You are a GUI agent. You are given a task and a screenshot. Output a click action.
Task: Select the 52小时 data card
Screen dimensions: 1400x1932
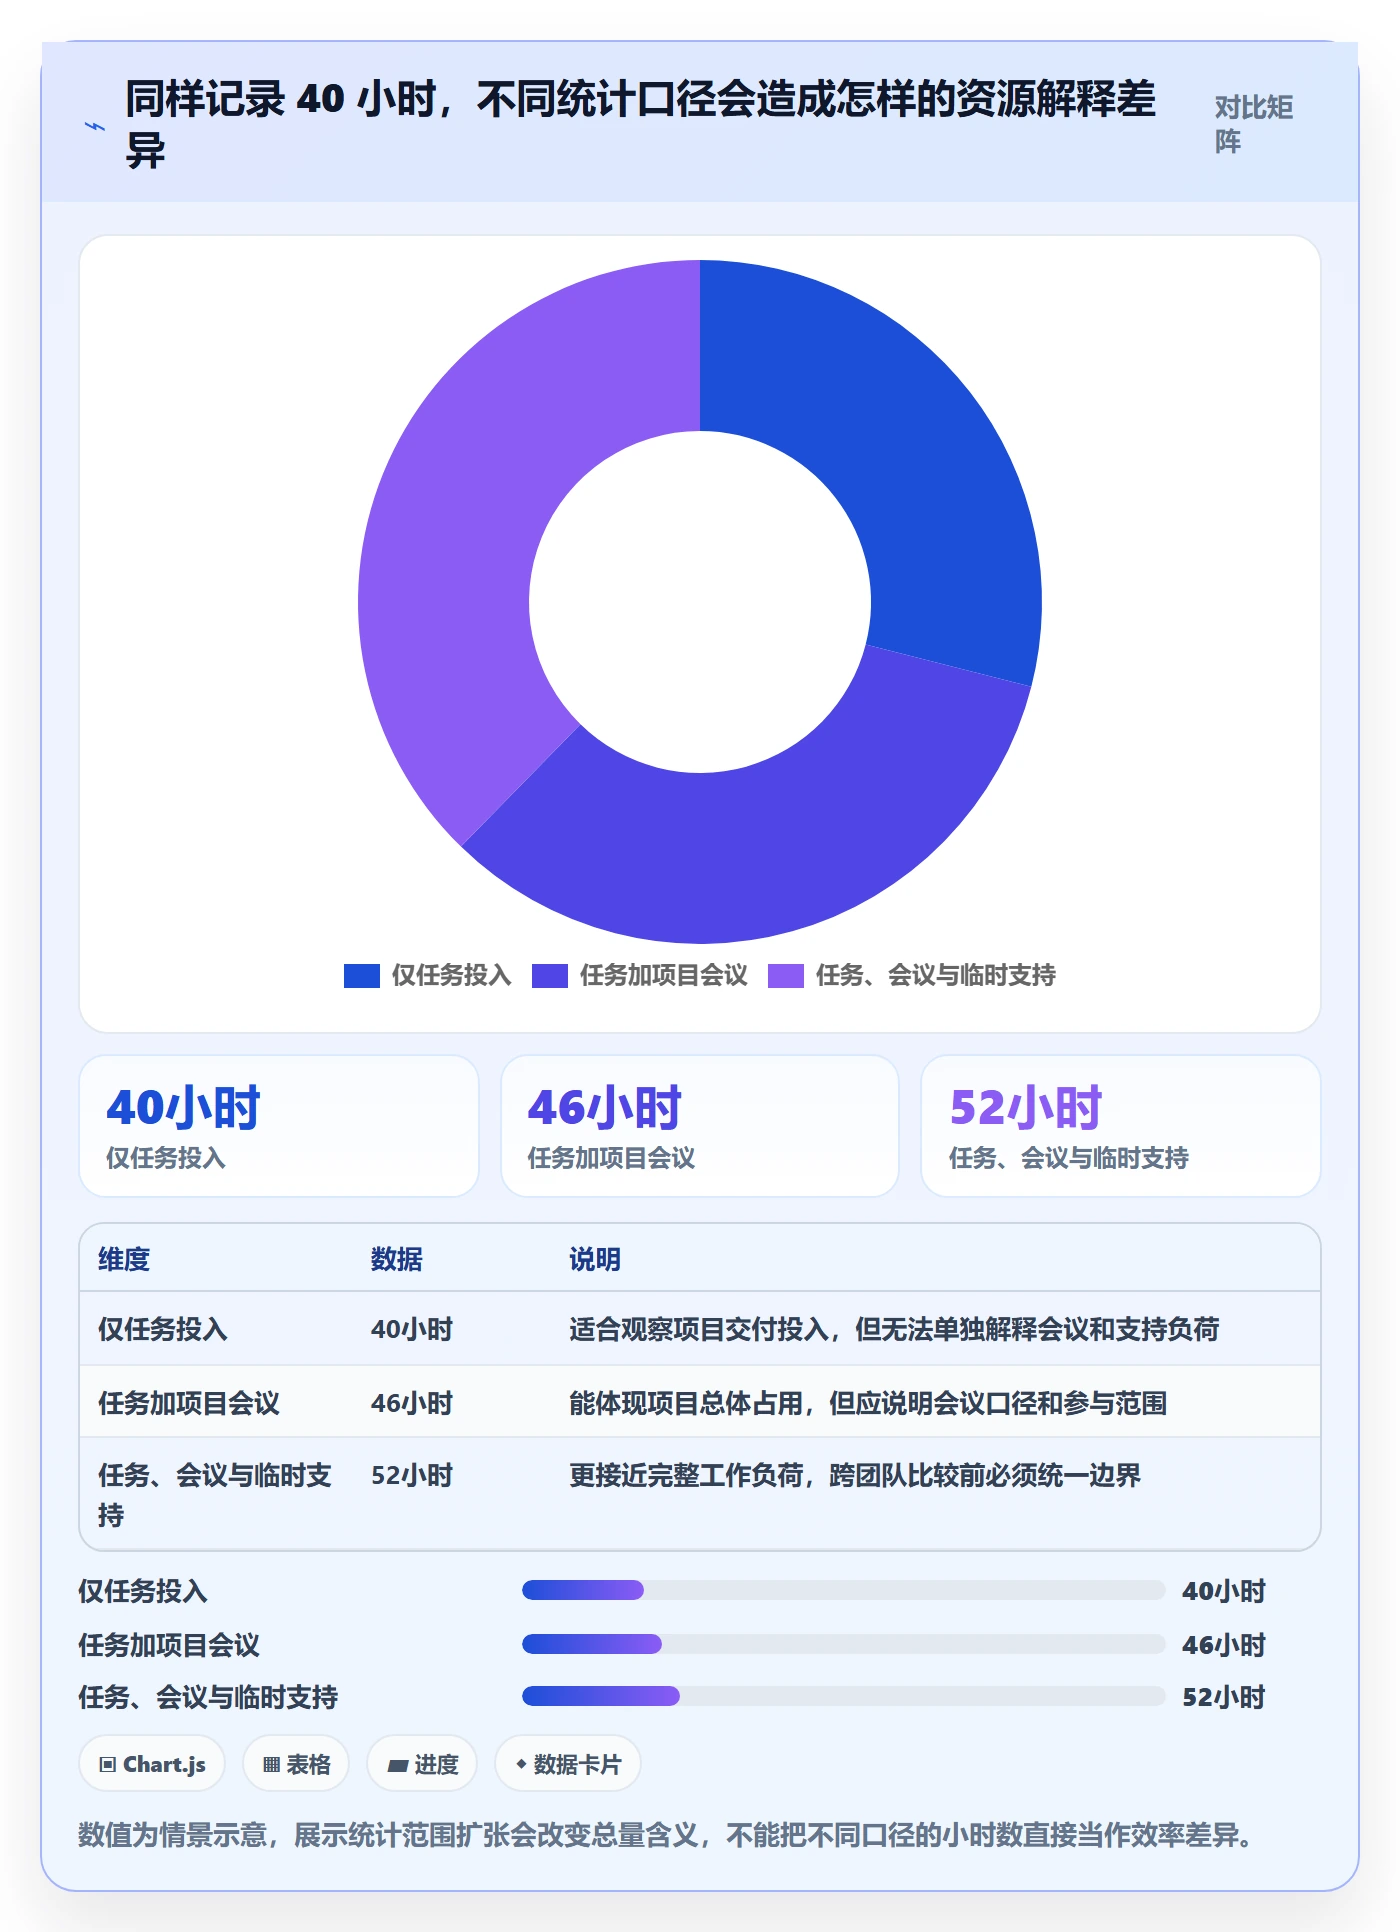point(1121,1126)
